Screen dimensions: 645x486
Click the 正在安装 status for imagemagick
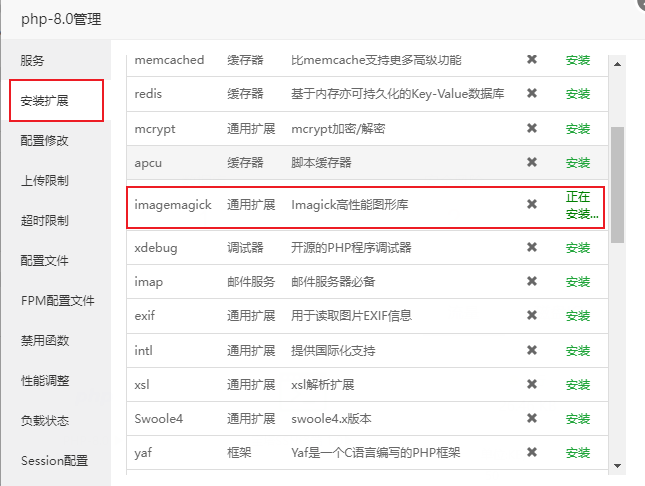click(581, 205)
